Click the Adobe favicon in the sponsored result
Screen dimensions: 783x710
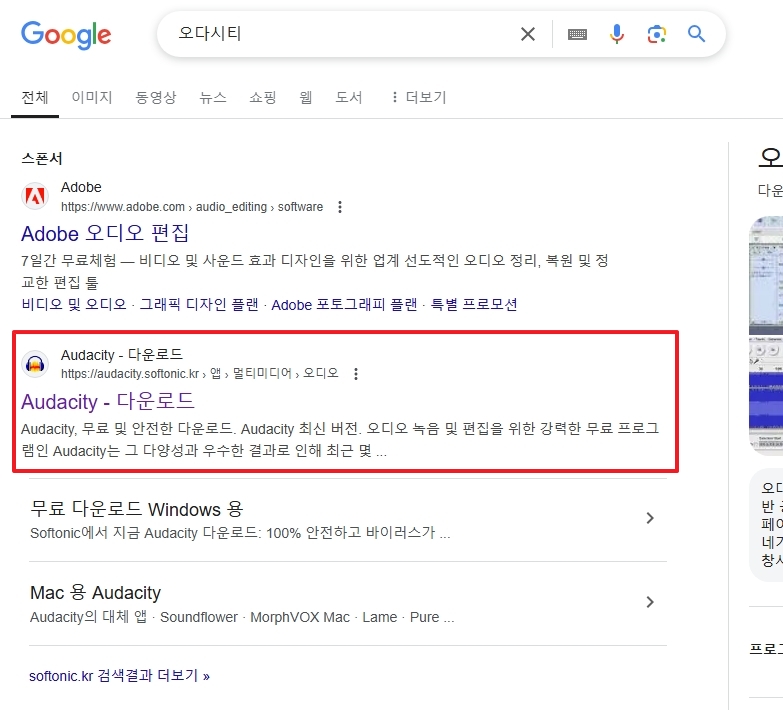(x=35, y=196)
